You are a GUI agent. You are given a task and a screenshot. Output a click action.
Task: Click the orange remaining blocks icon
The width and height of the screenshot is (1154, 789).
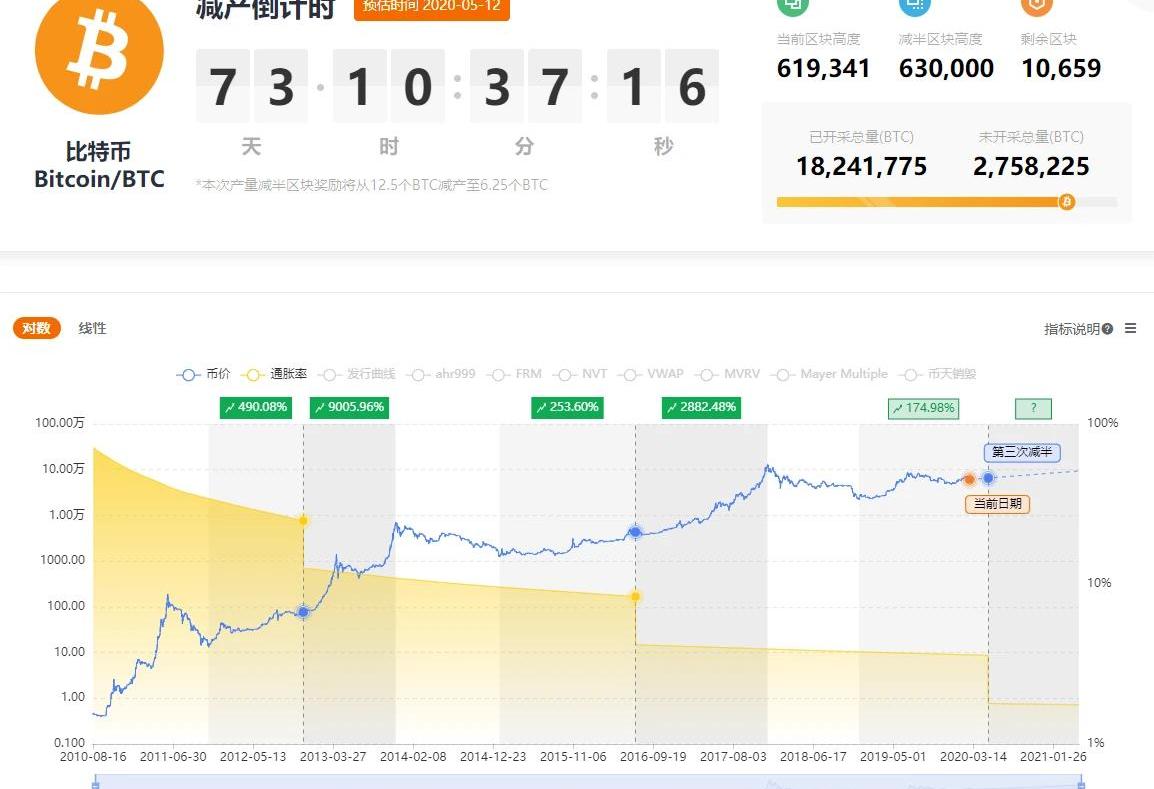(x=1037, y=5)
